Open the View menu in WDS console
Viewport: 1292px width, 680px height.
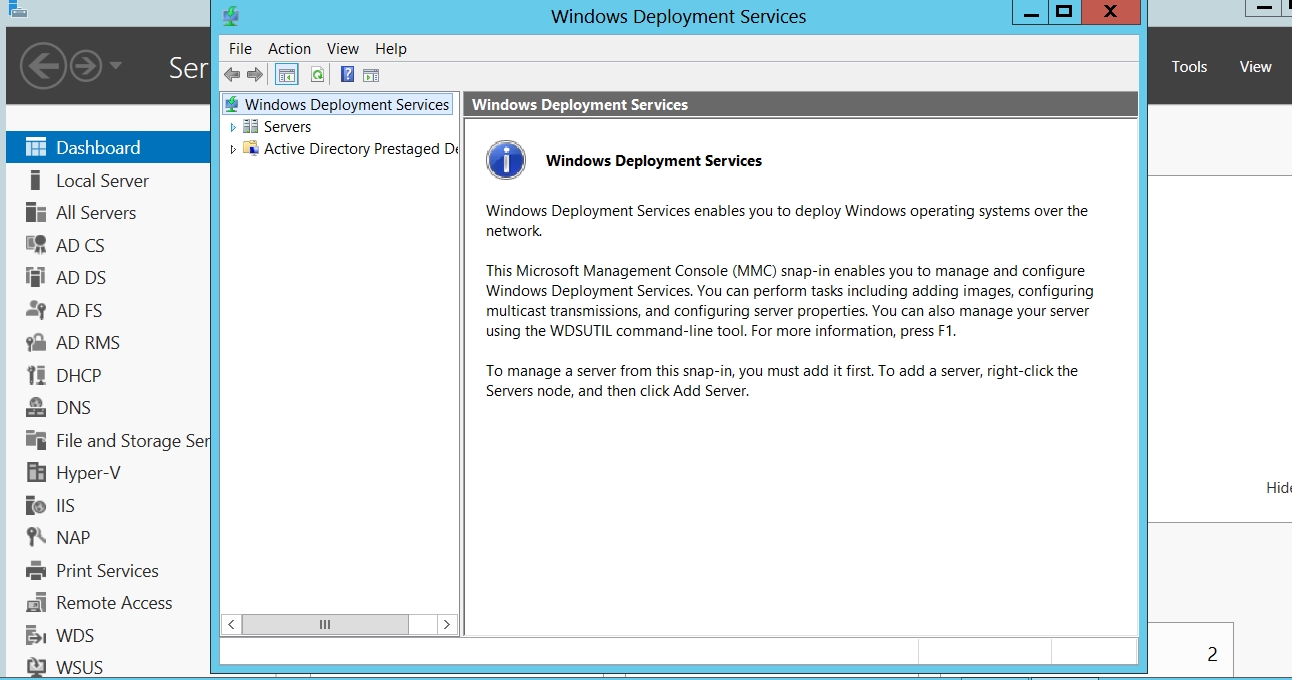342,49
